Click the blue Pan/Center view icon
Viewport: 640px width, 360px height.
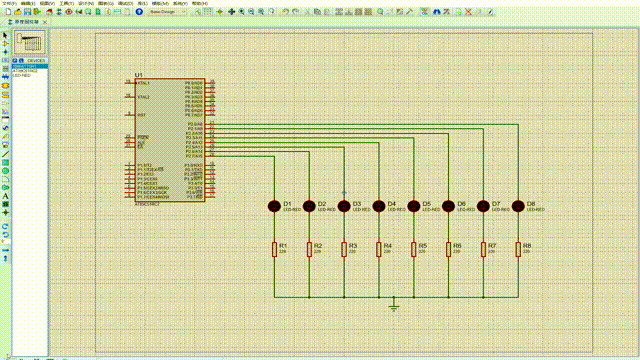(231, 12)
